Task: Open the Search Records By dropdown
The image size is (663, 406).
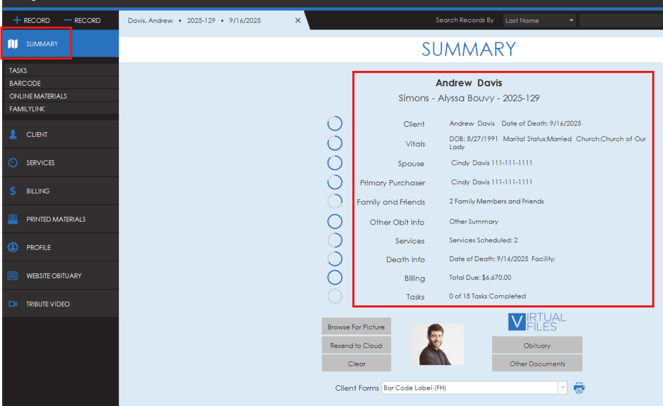Action: [539, 20]
